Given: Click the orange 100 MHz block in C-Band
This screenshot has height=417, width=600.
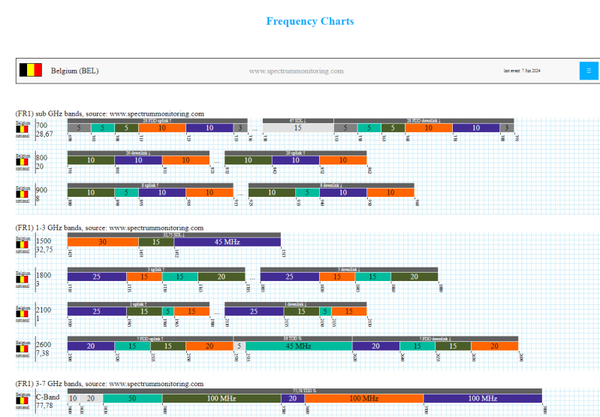Looking at the screenshot, I should click(x=364, y=398).
